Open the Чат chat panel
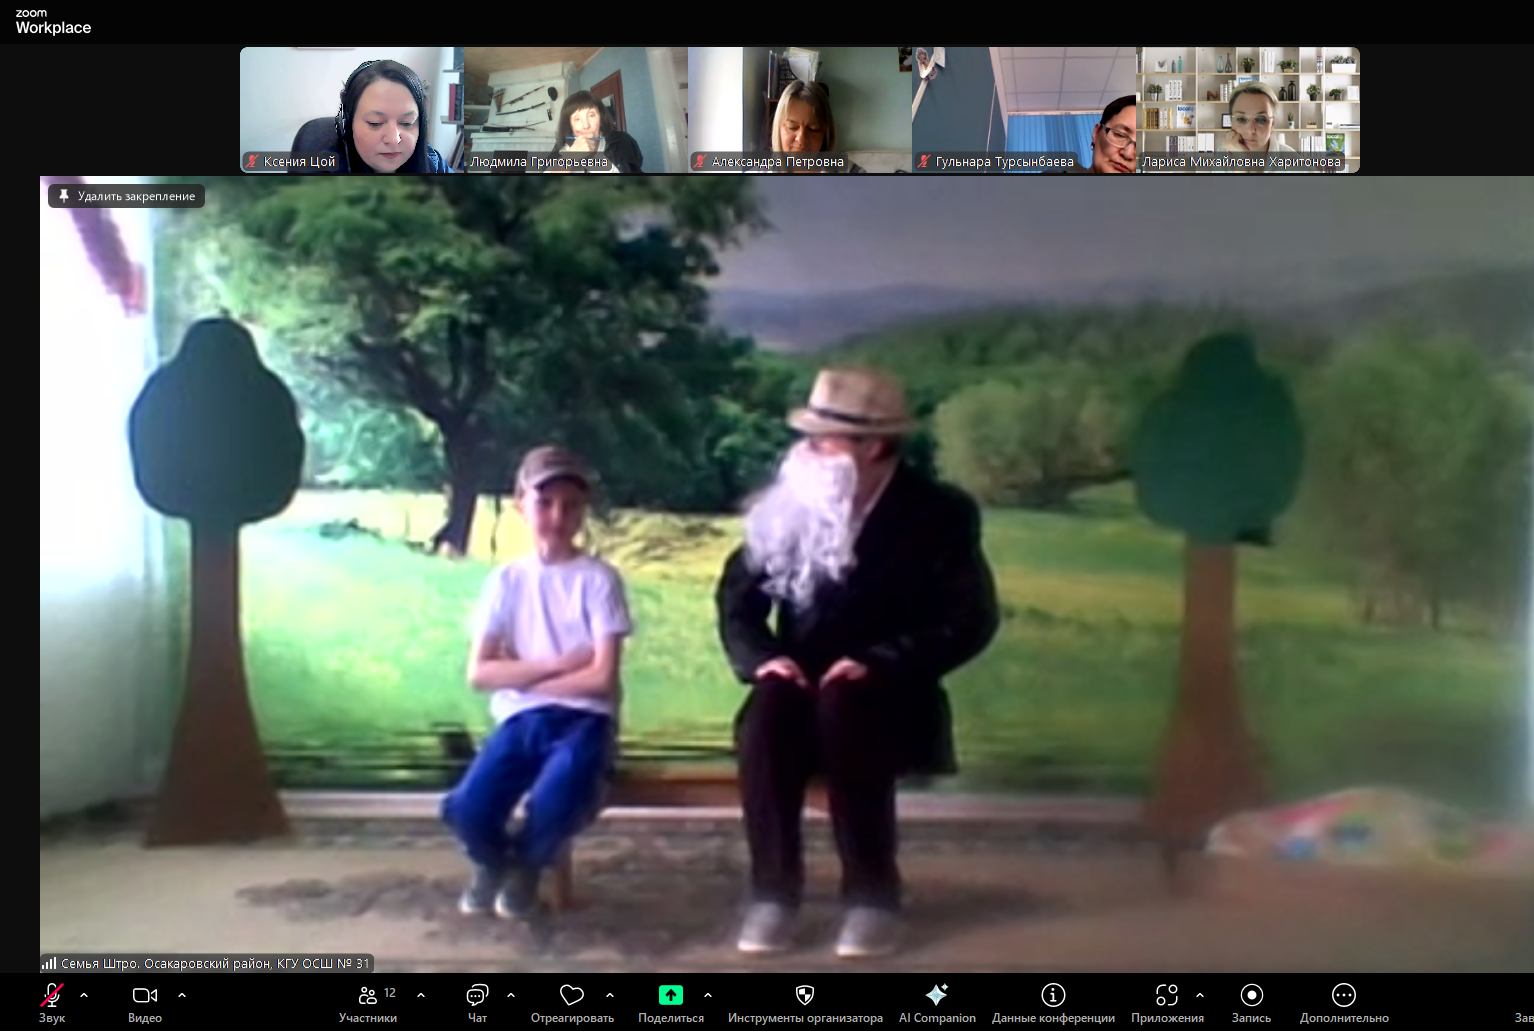This screenshot has height=1032, width=1534. (477, 995)
